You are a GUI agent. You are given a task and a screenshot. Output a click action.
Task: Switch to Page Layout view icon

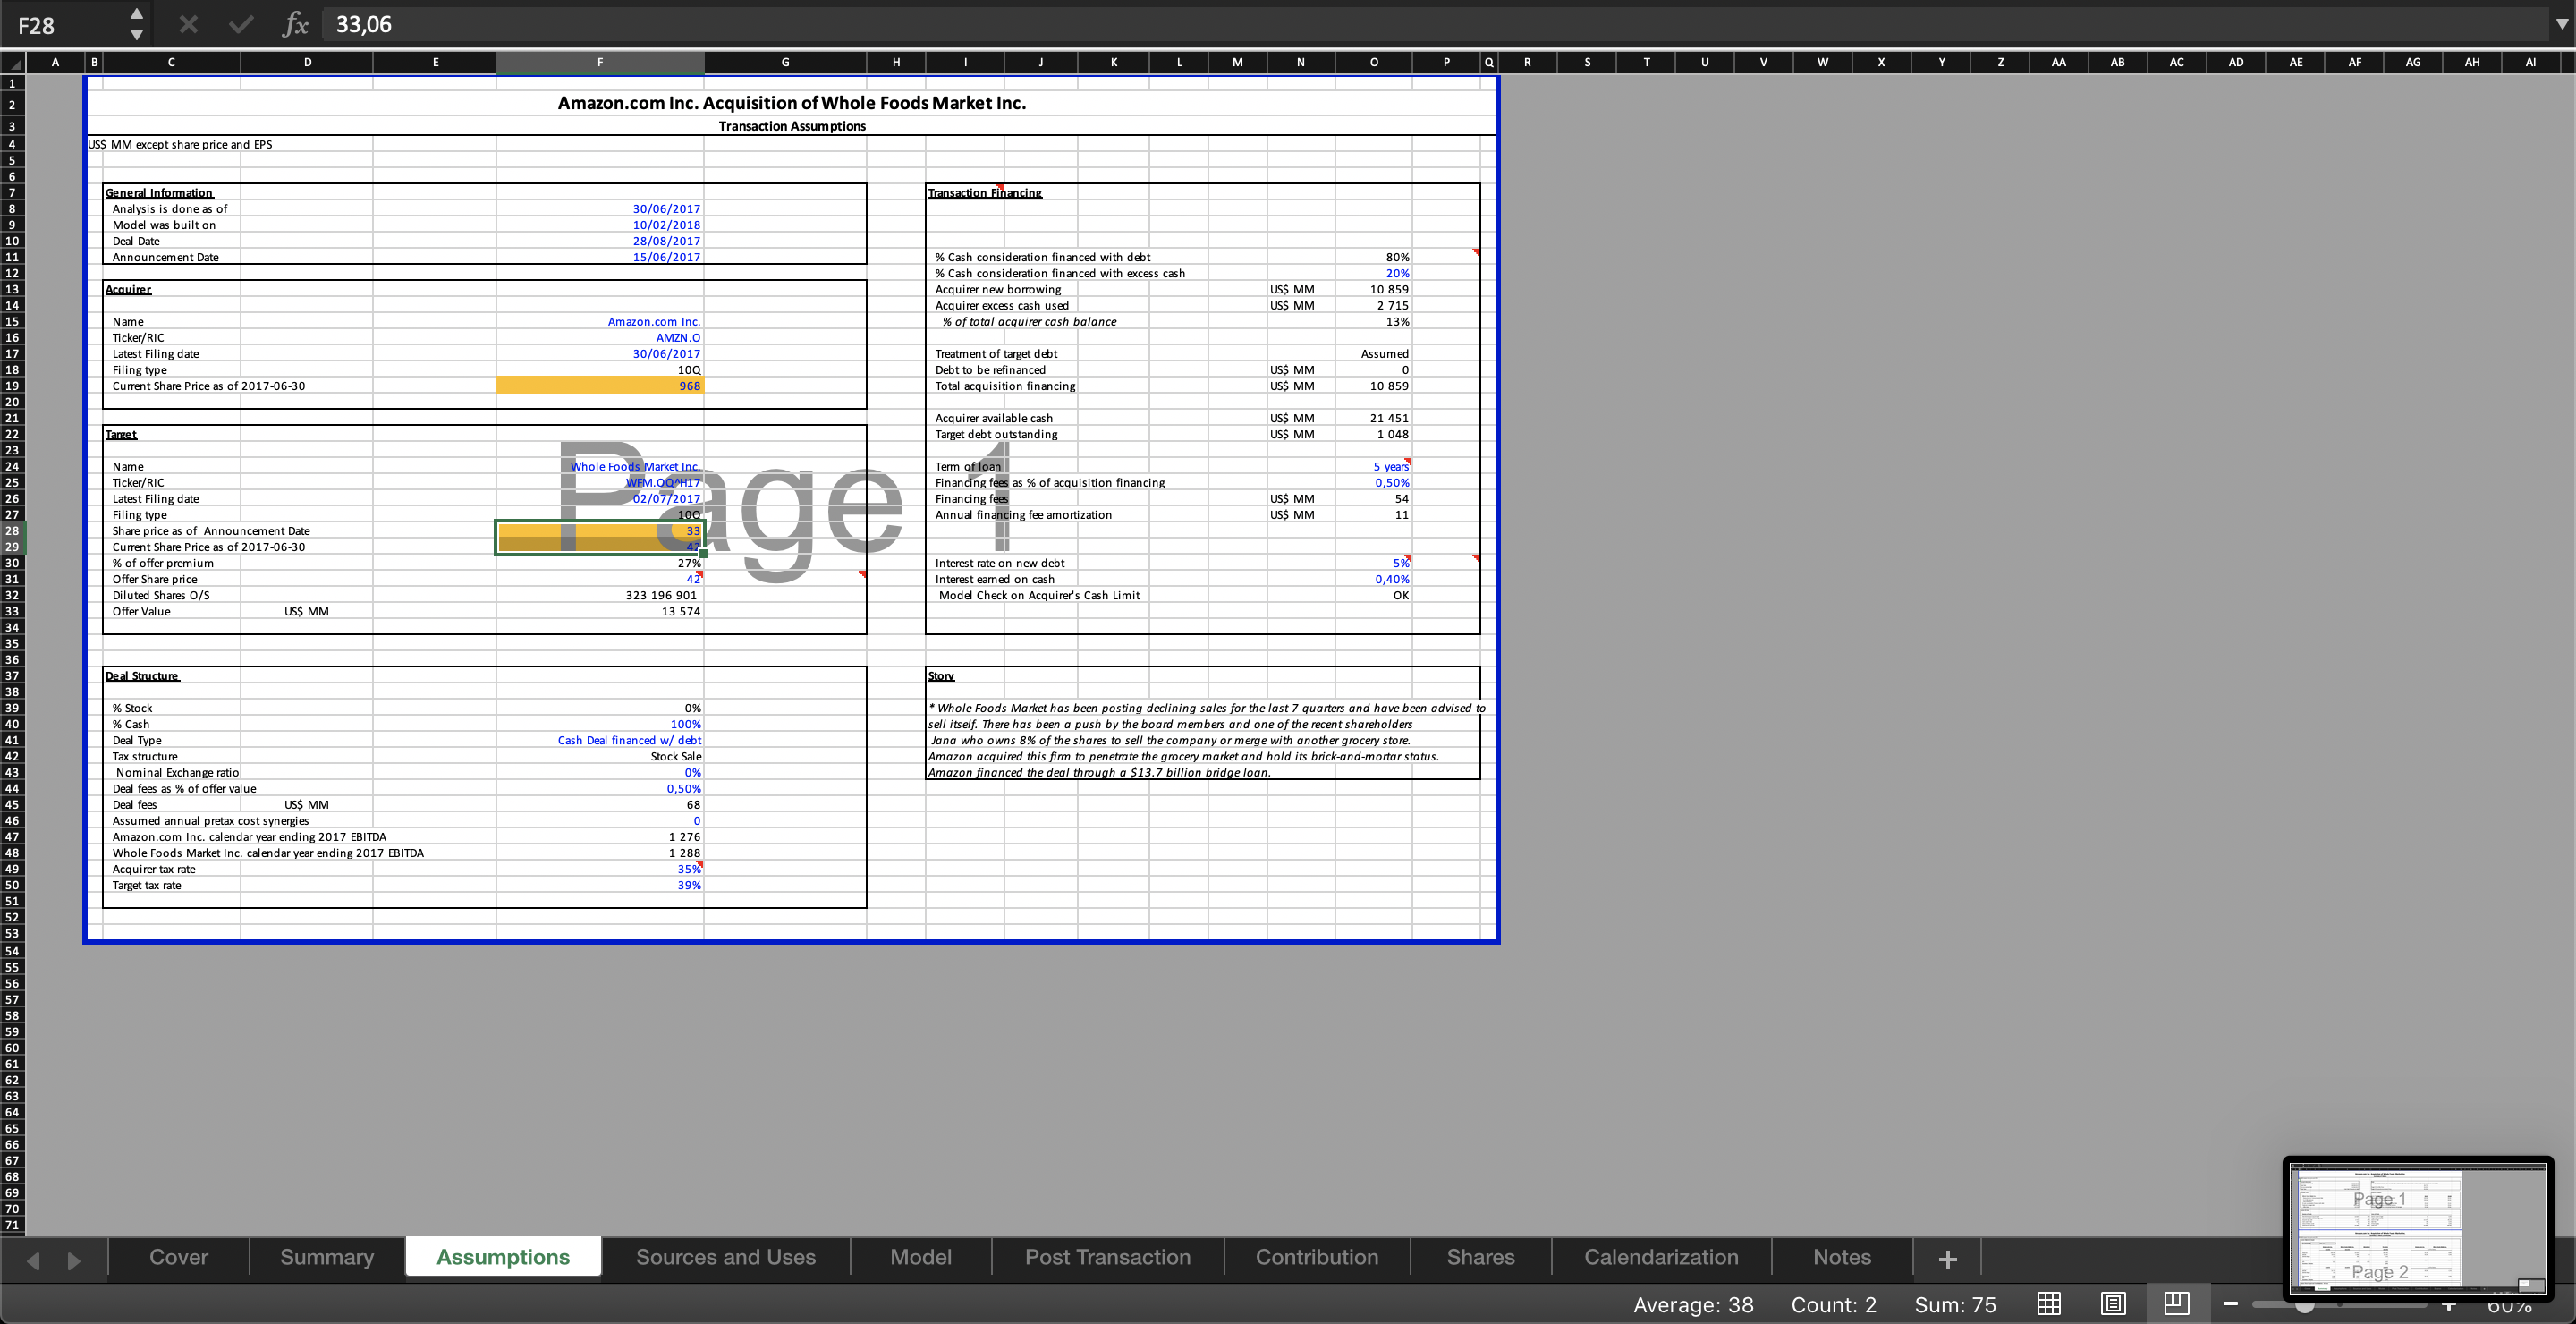[2113, 1304]
